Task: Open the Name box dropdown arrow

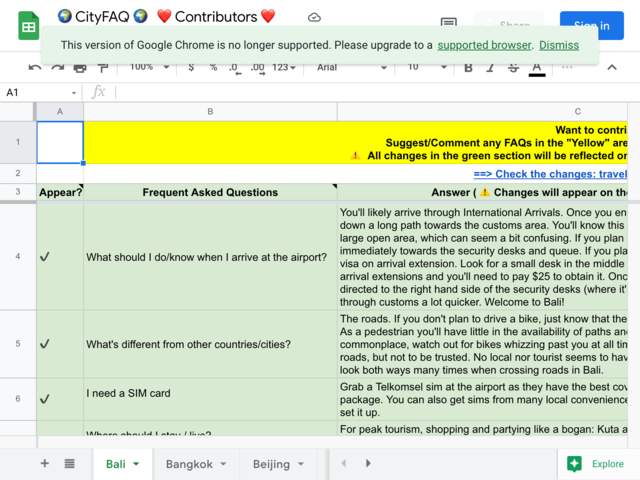Action: coord(74,93)
